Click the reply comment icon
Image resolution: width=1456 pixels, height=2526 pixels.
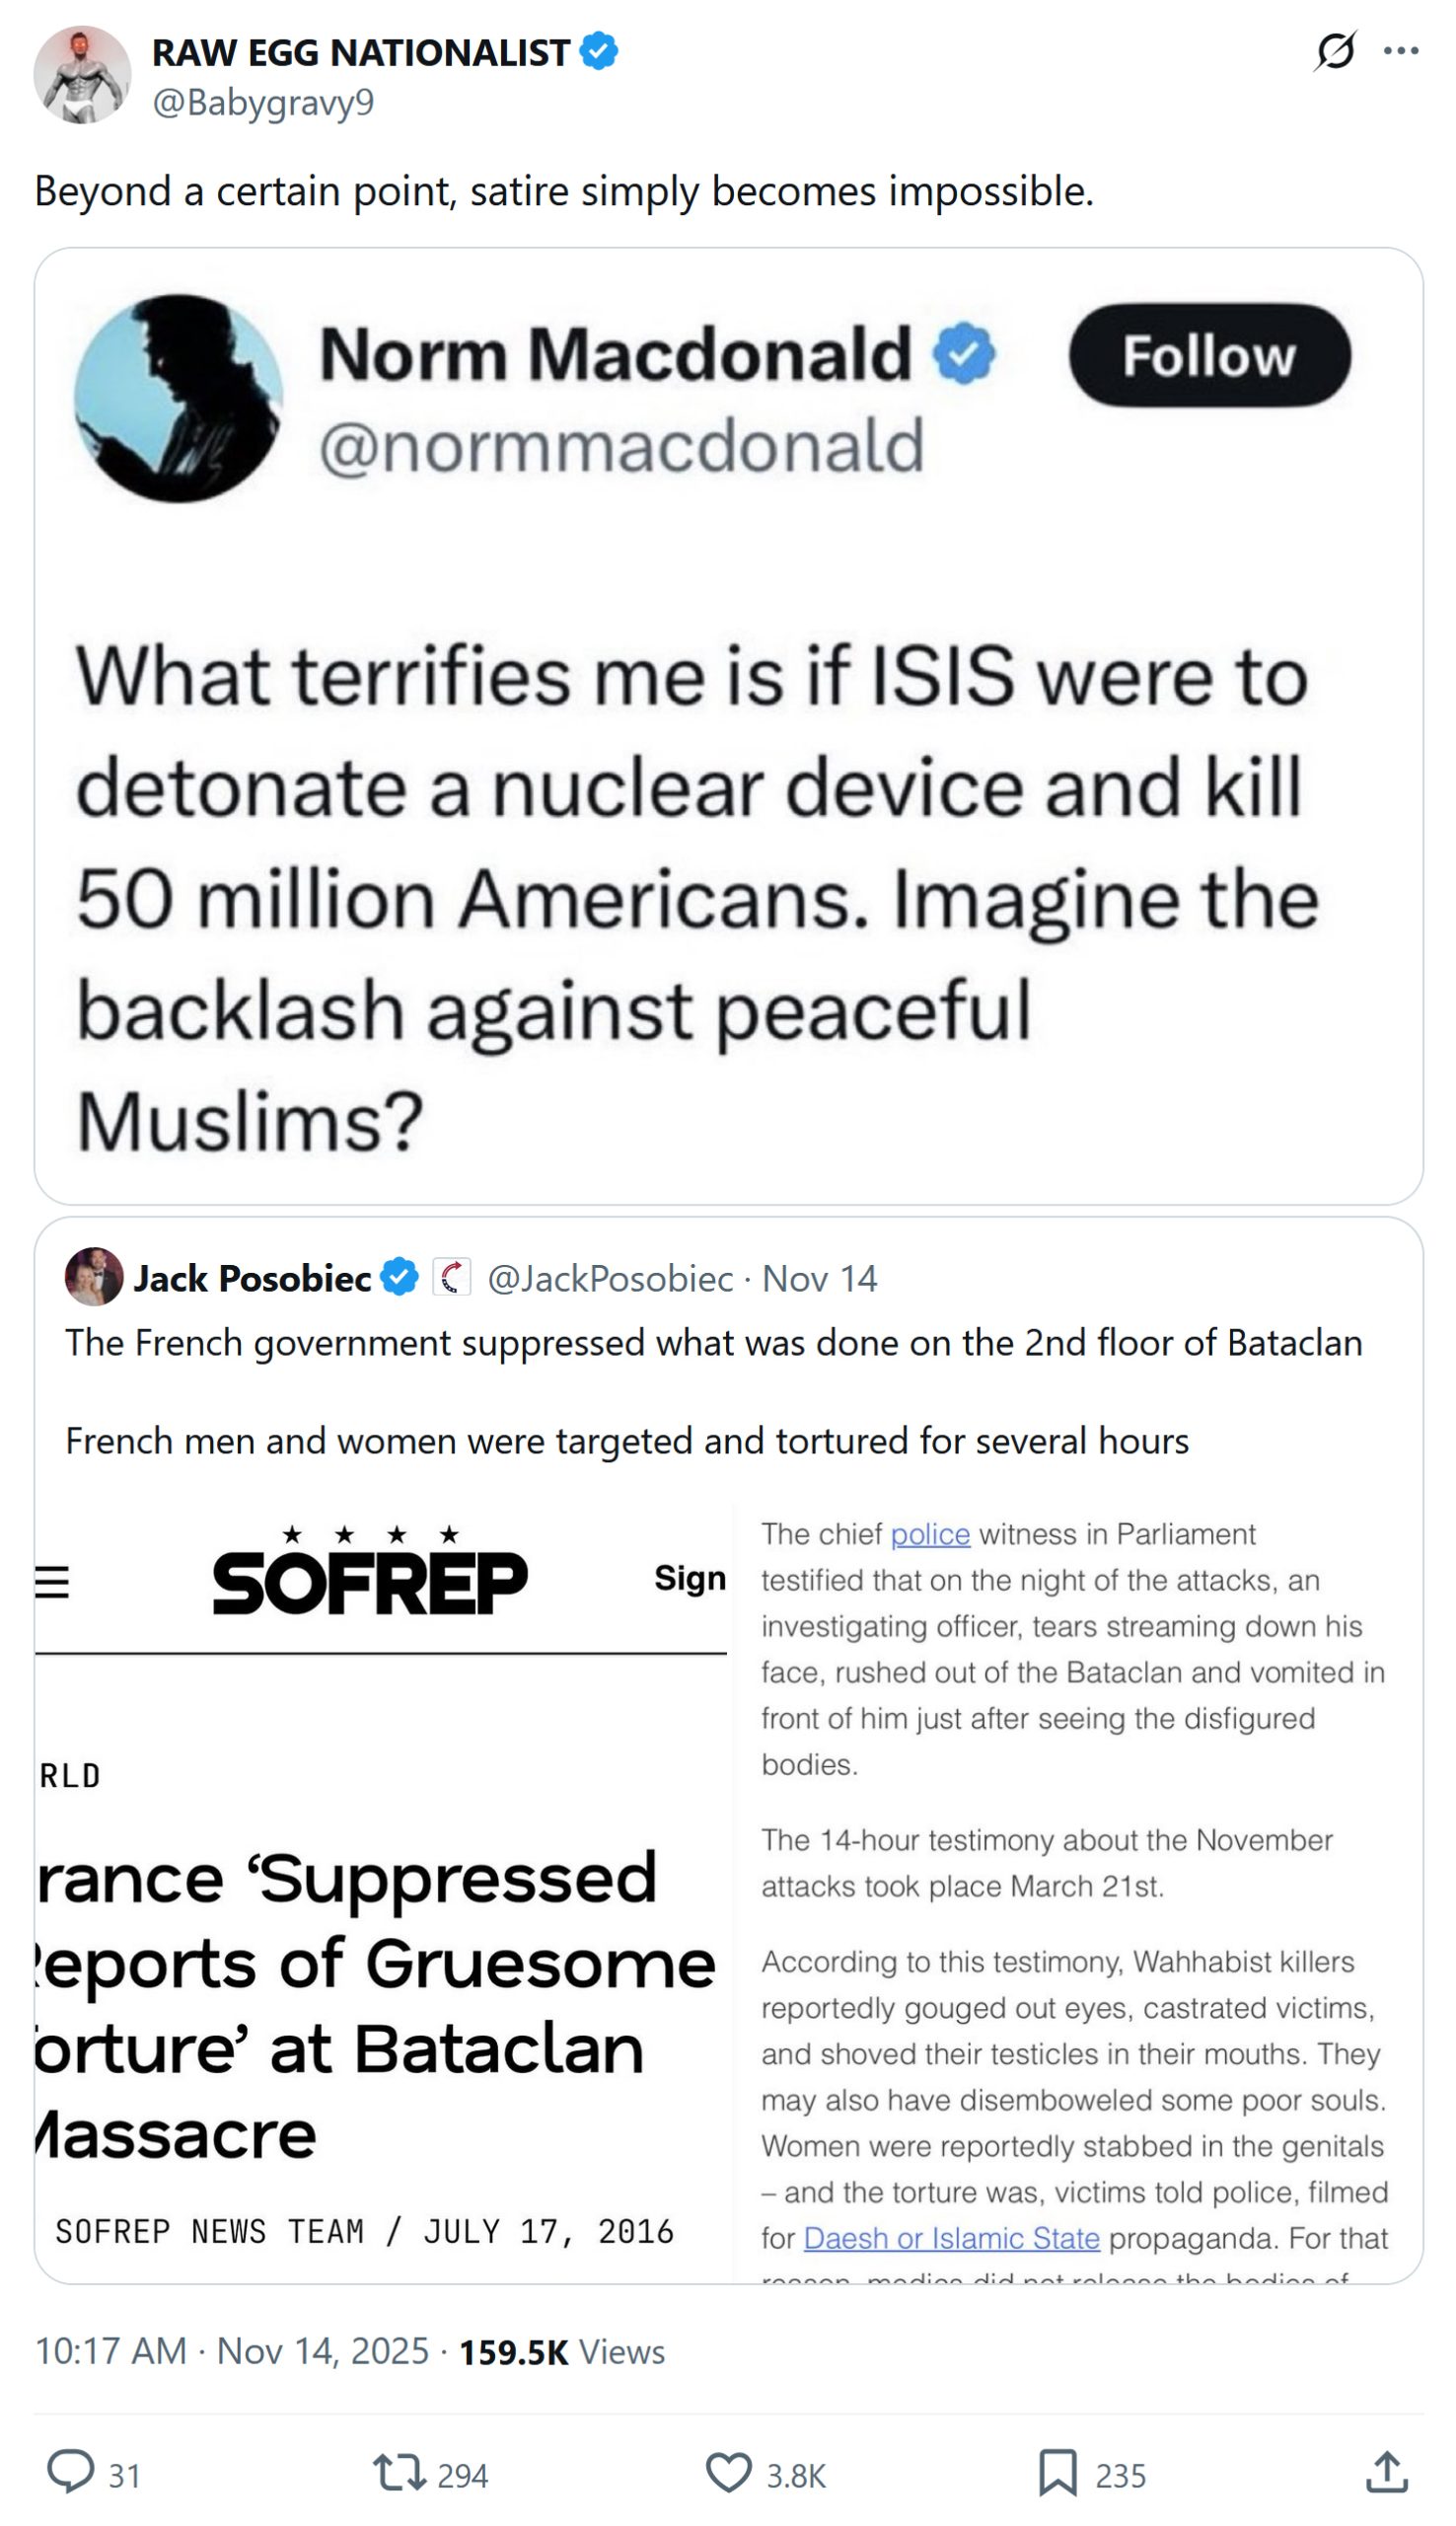[x=71, y=2472]
